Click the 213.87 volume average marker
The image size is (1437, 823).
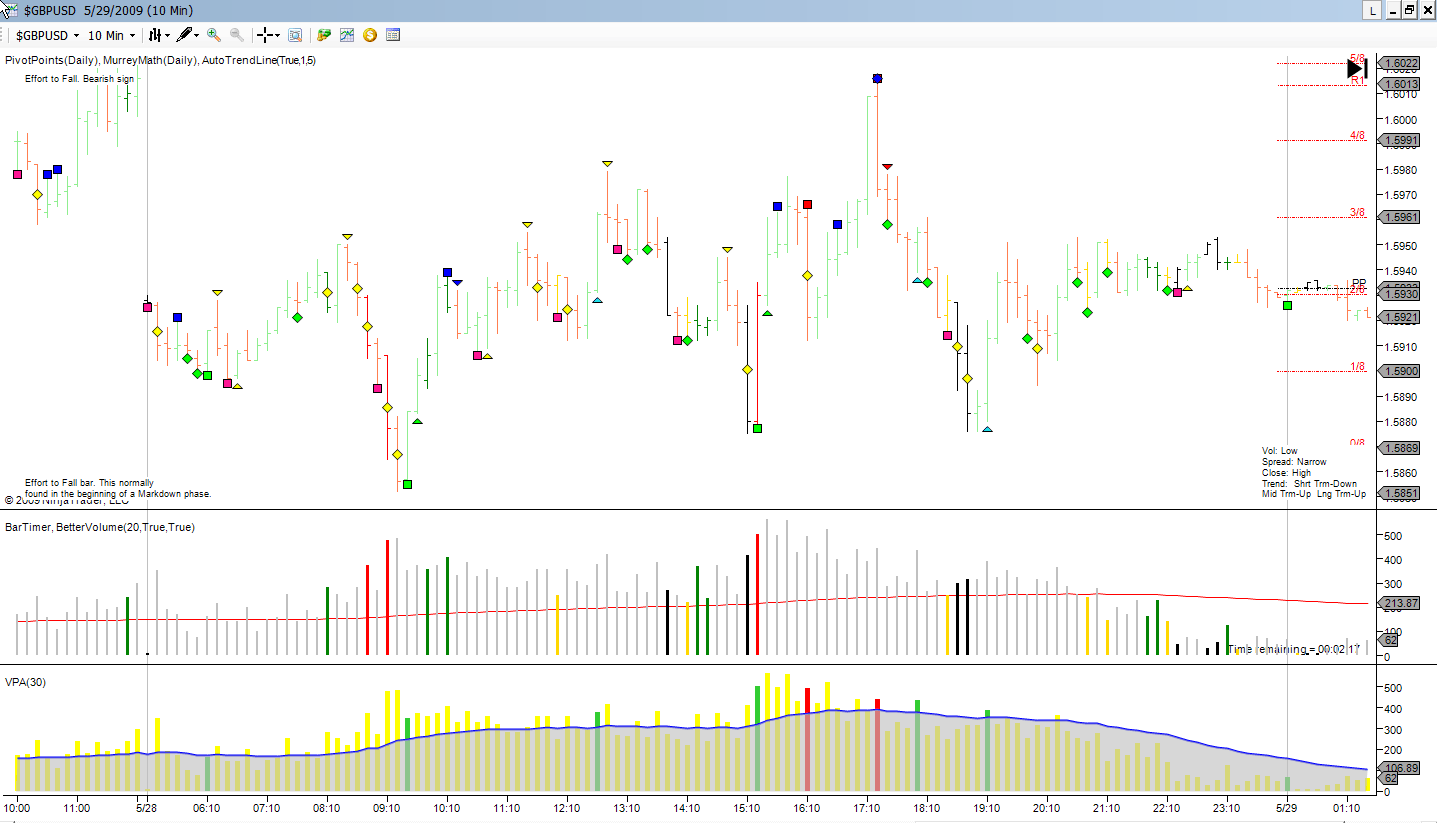click(x=1400, y=603)
